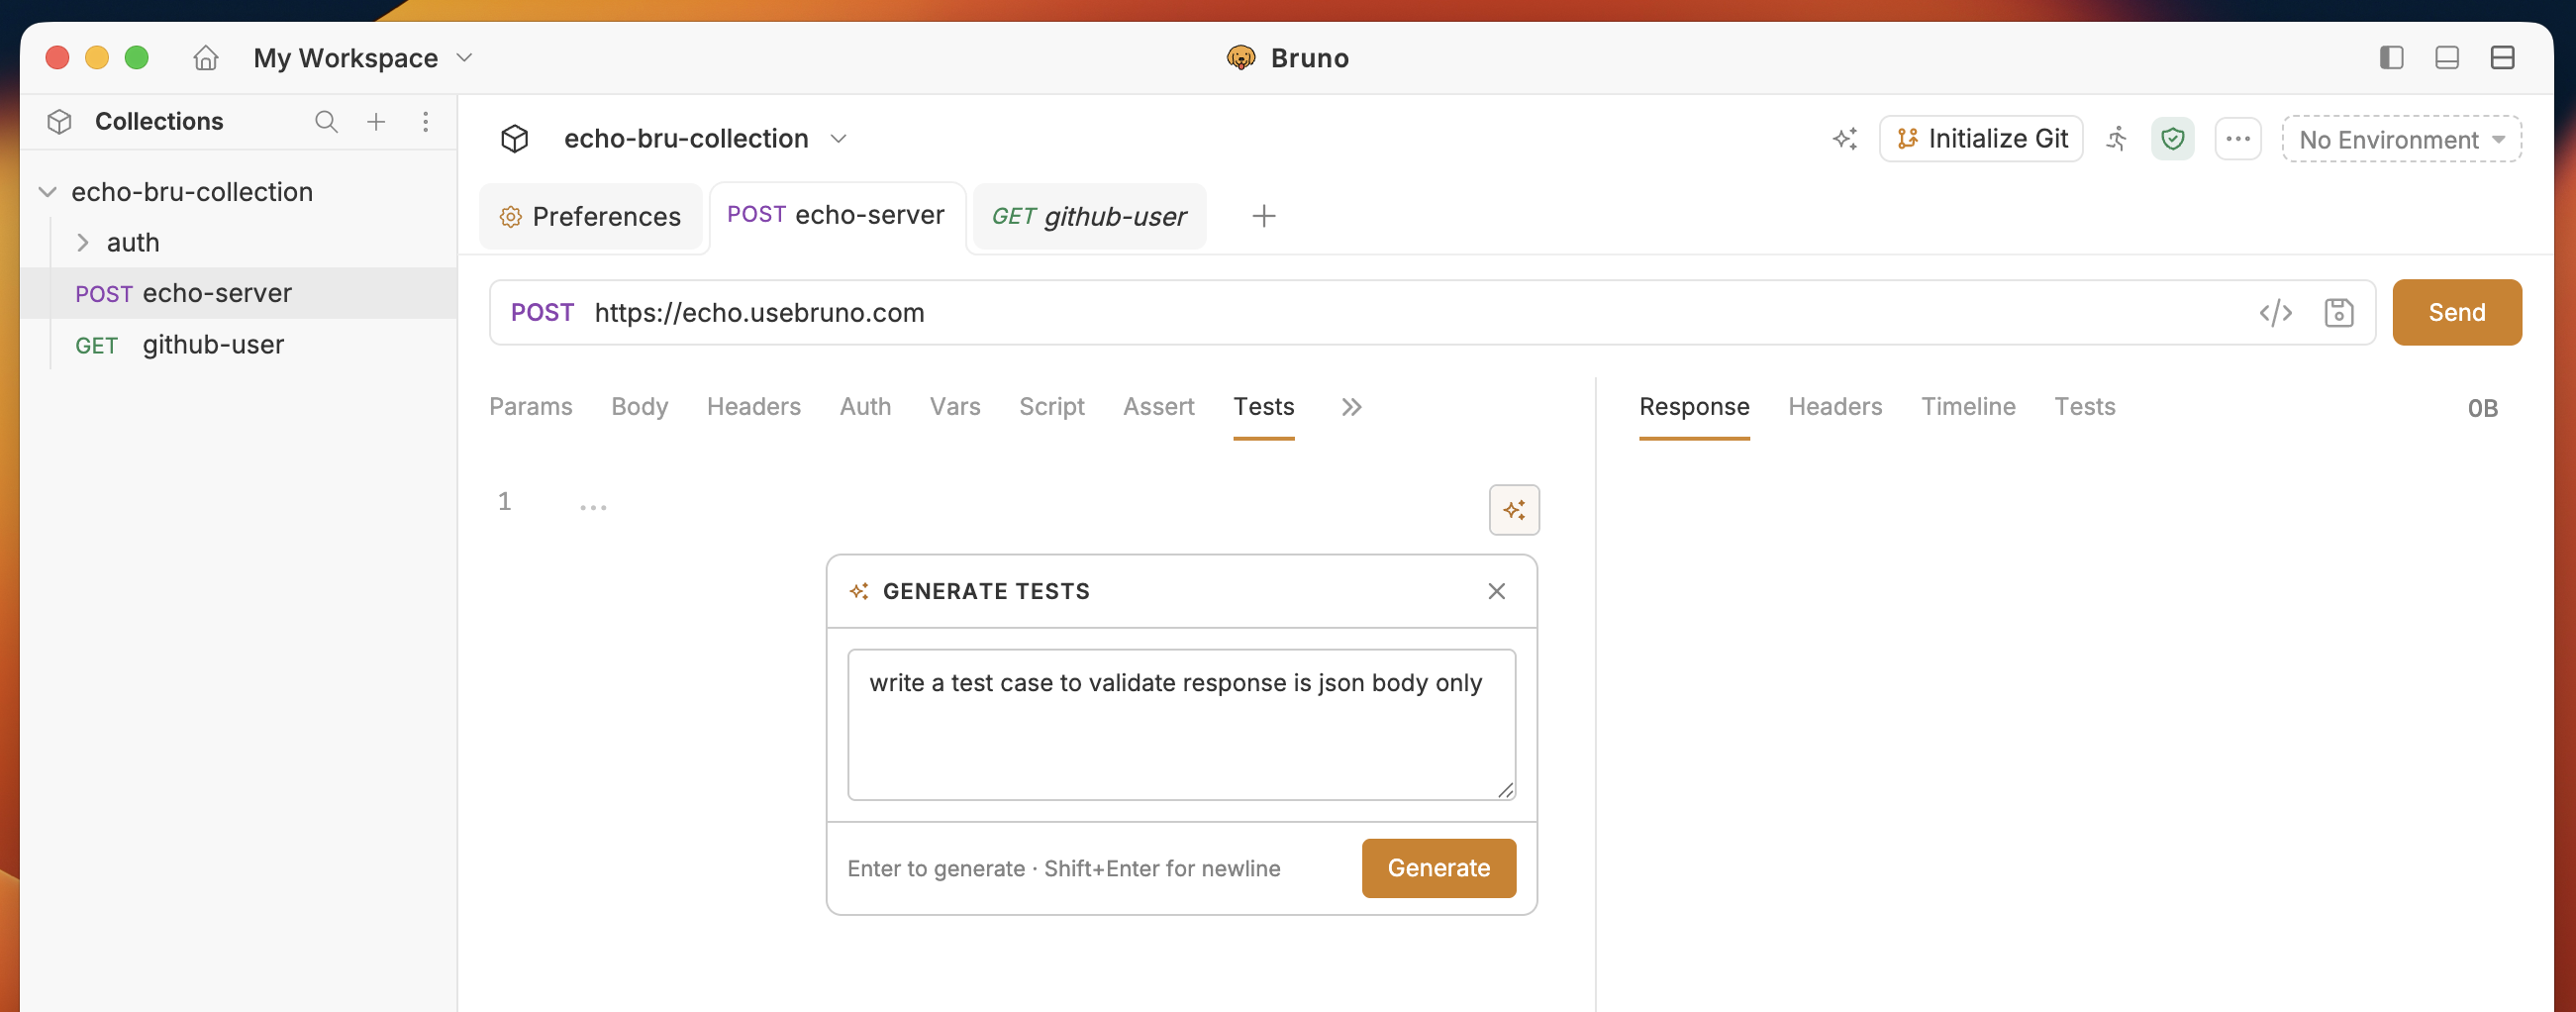Open the Params tab
Screen dimensions: 2576x1012
(531, 407)
